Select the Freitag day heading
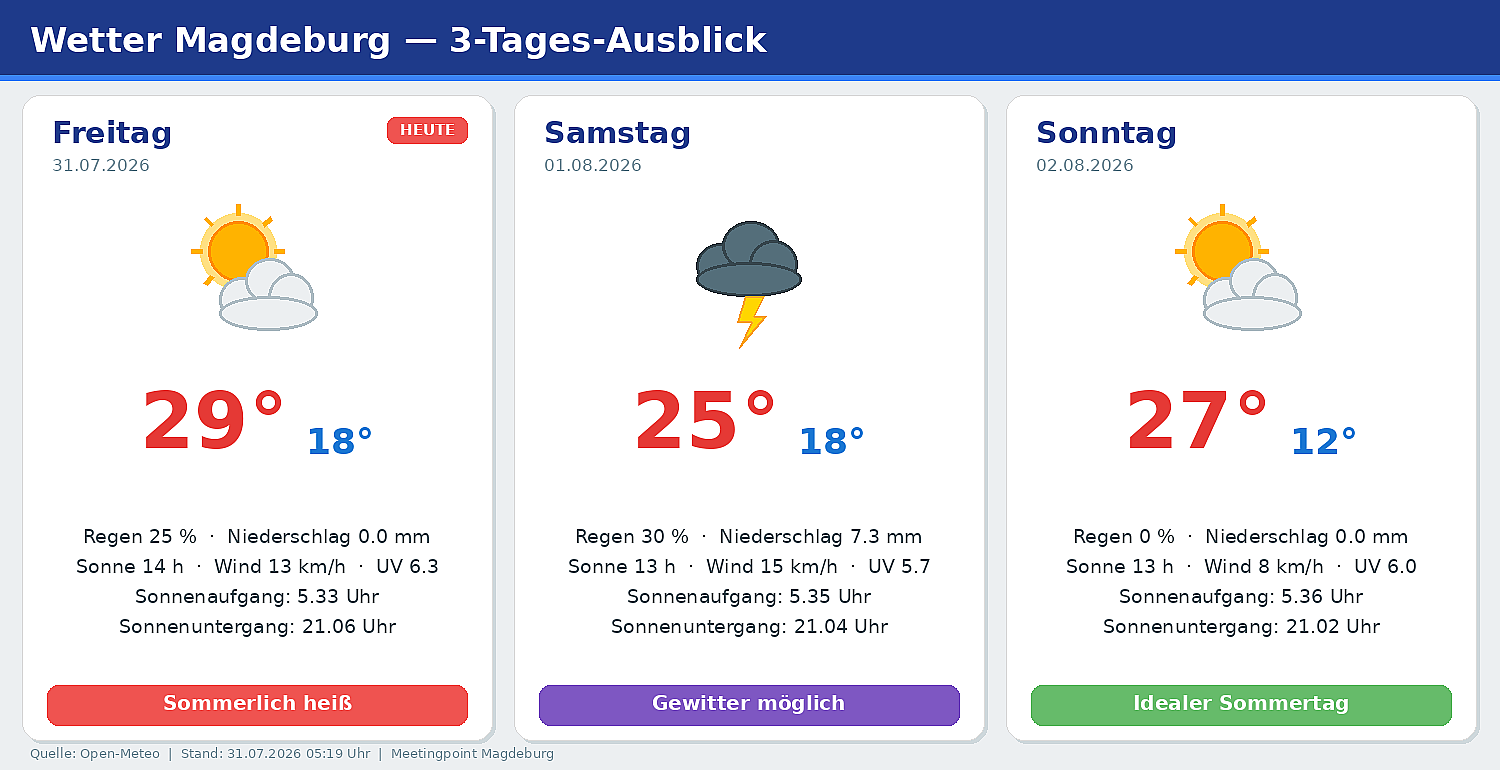Screen dimensions: 1500x770 tap(112, 133)
